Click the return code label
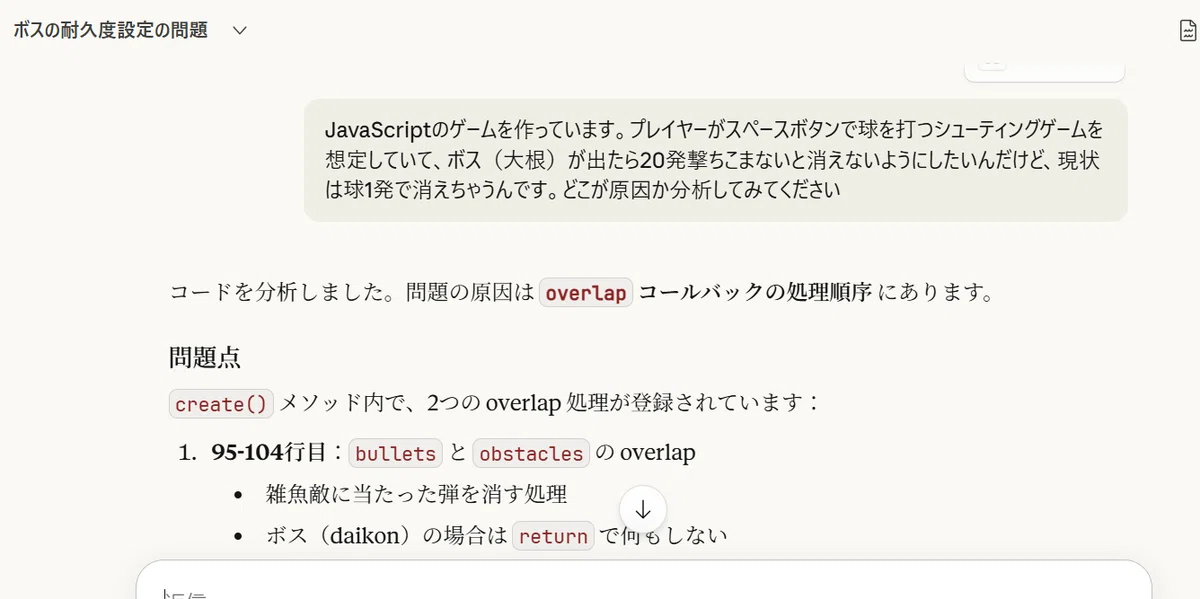This screenshot has height=599, width=1200. pos(553,536)
